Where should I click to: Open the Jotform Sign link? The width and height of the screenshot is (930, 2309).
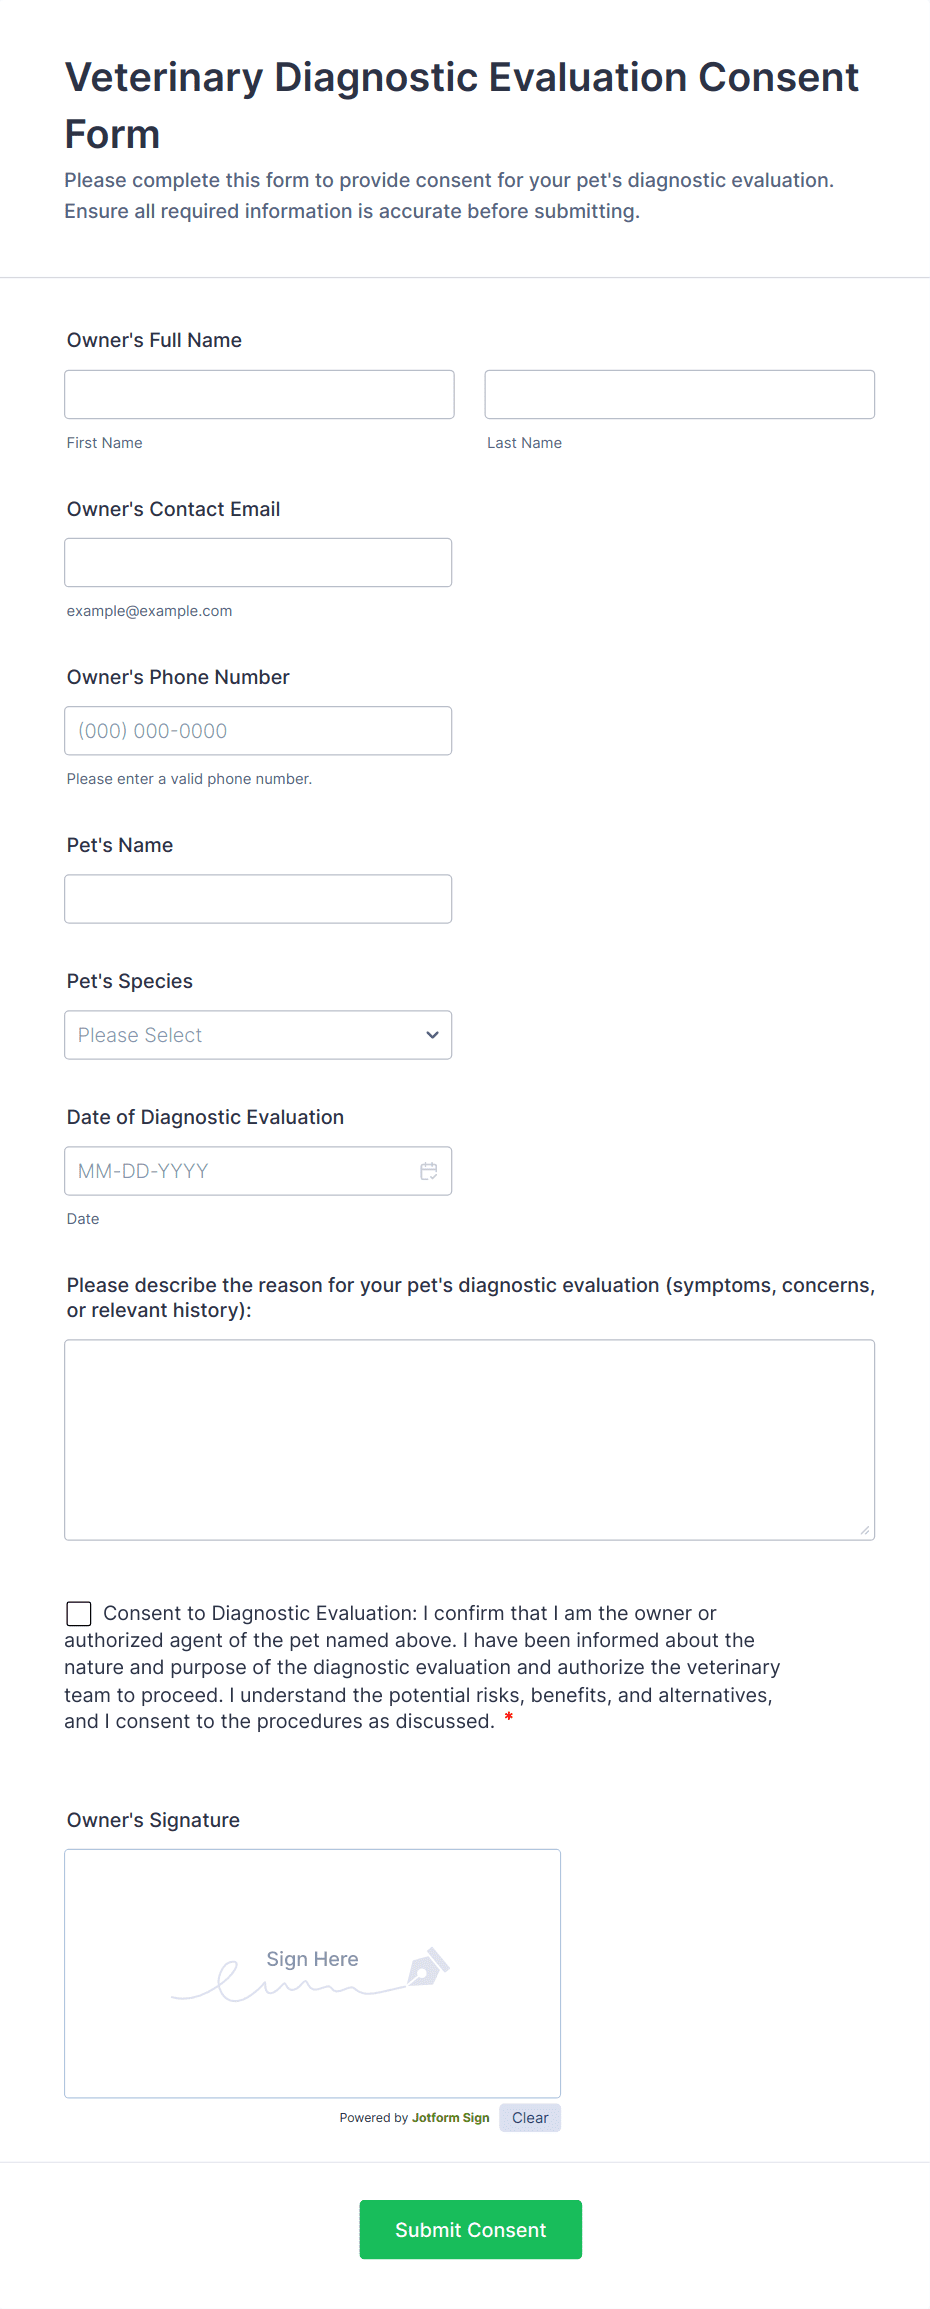point(450,2117)
